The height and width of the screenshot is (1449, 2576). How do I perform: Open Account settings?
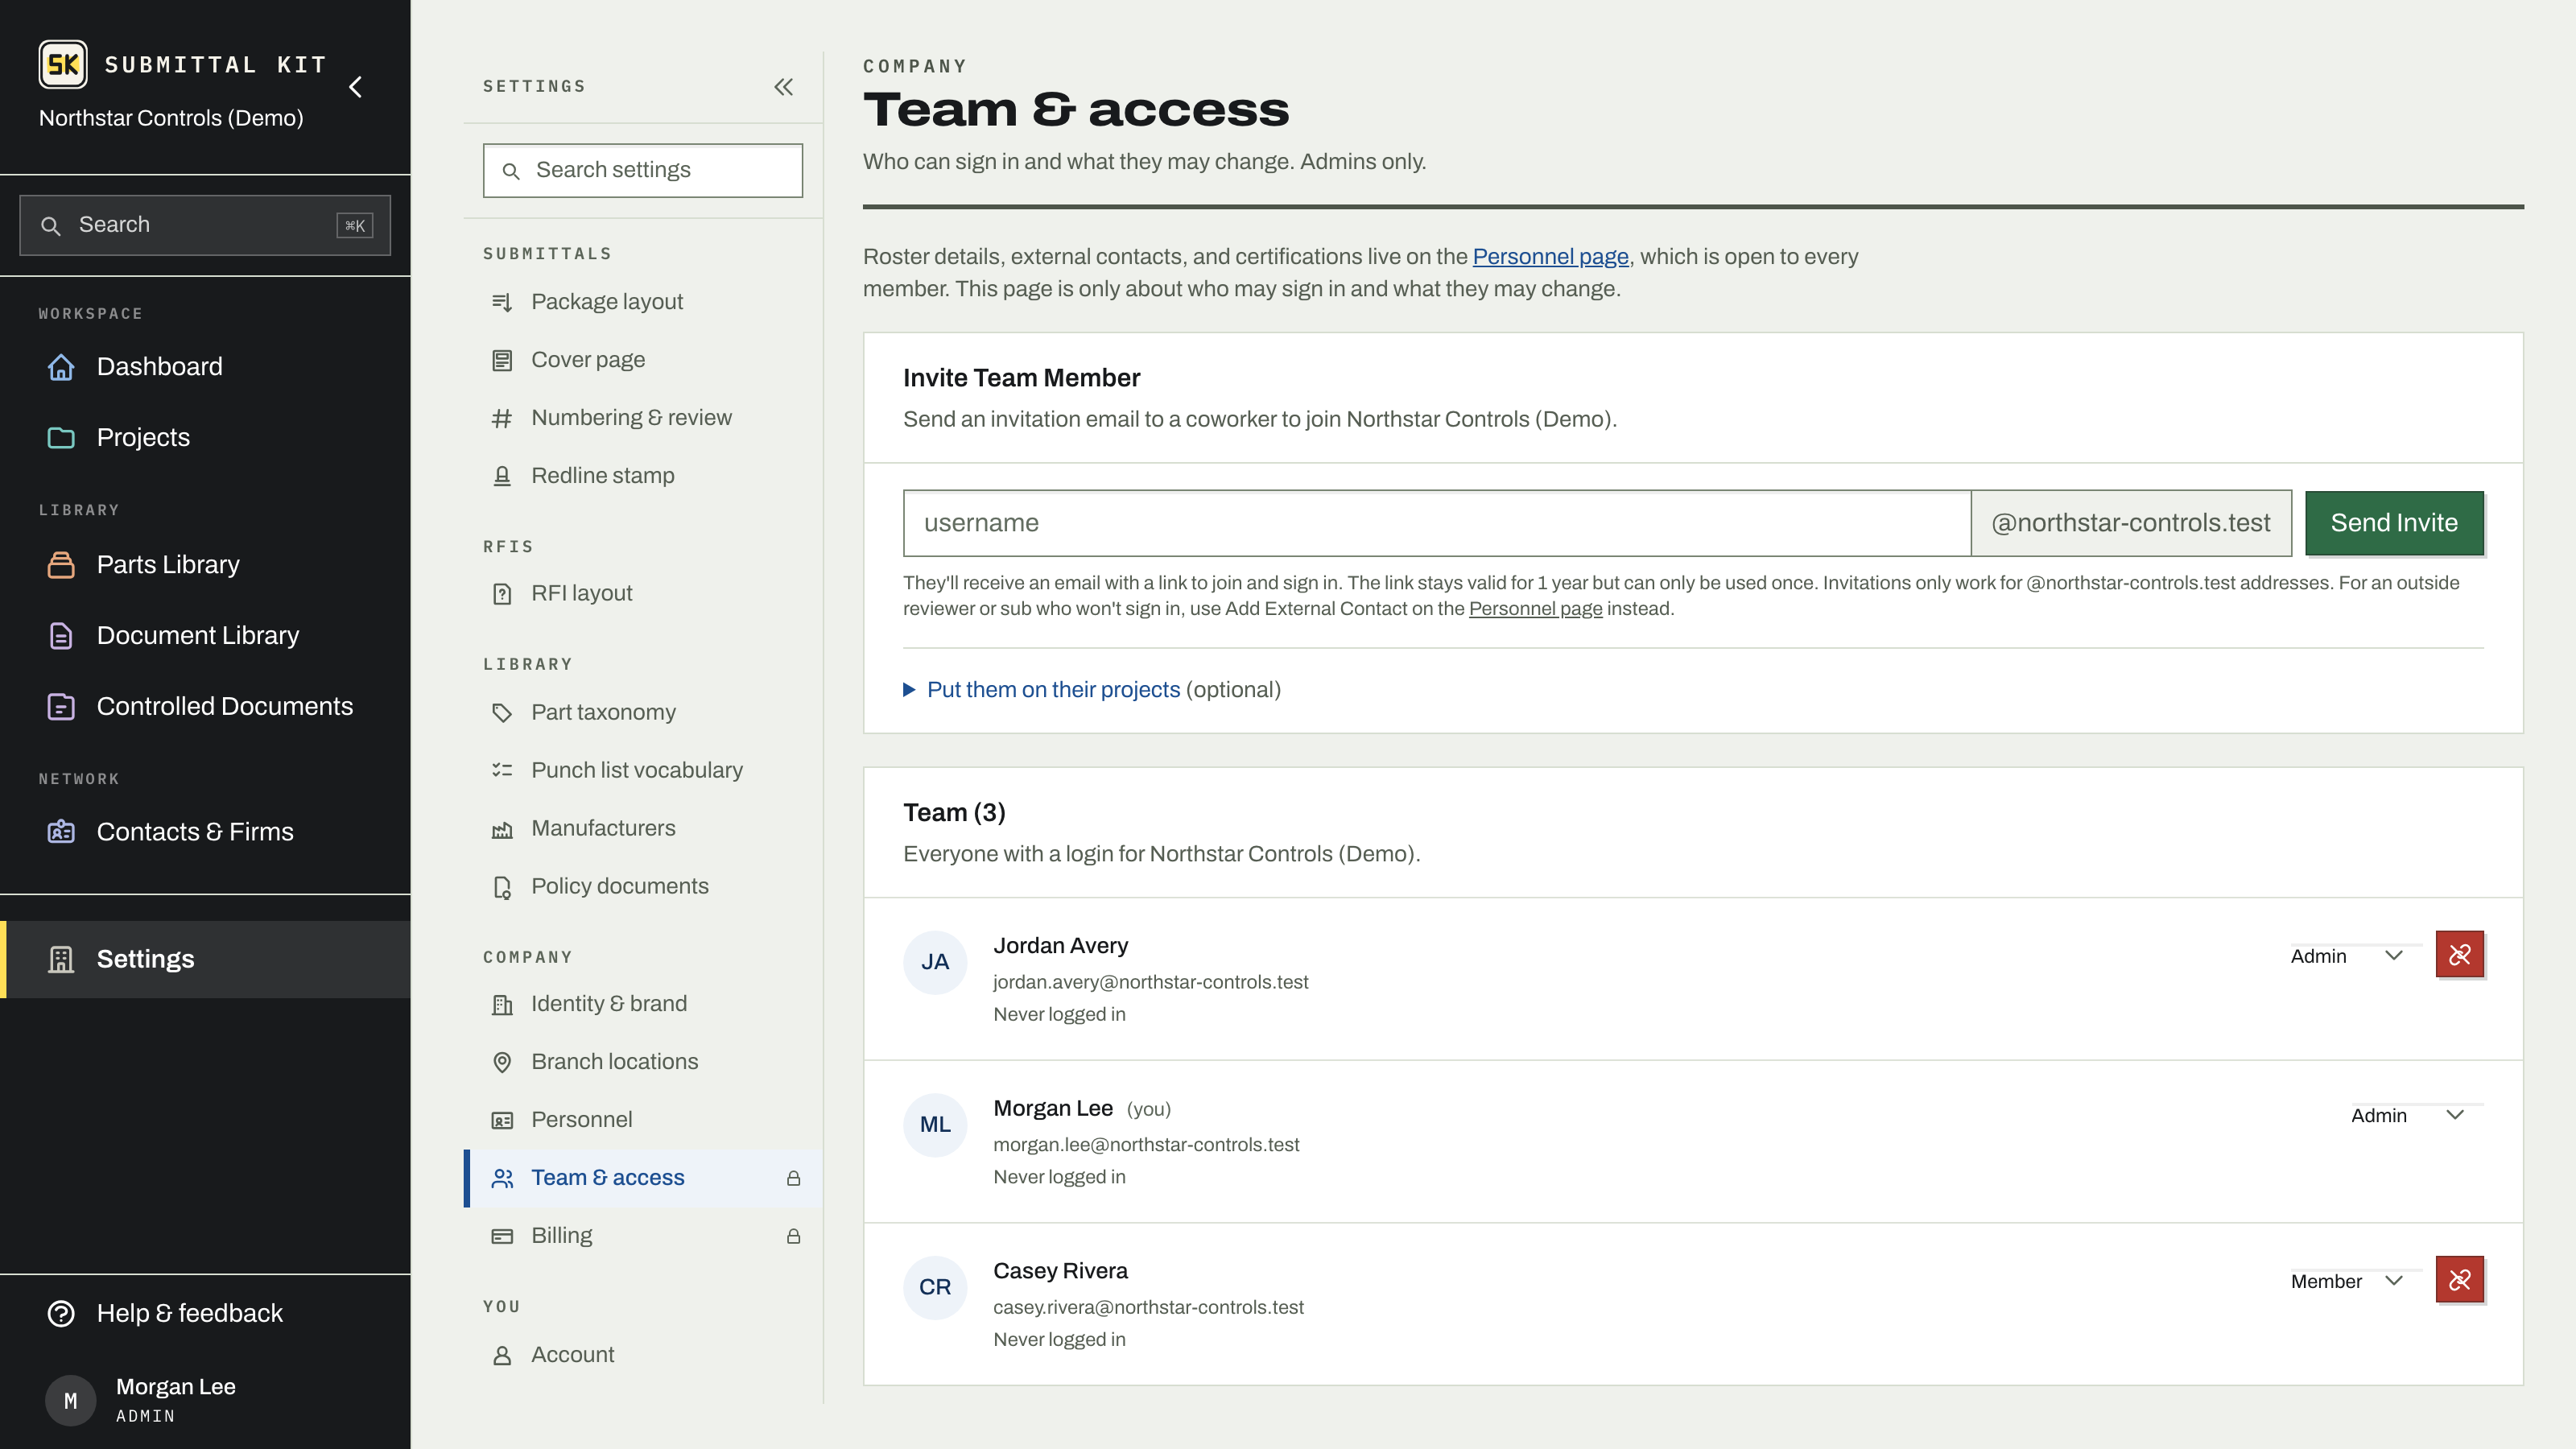(x=644, y=1355)
